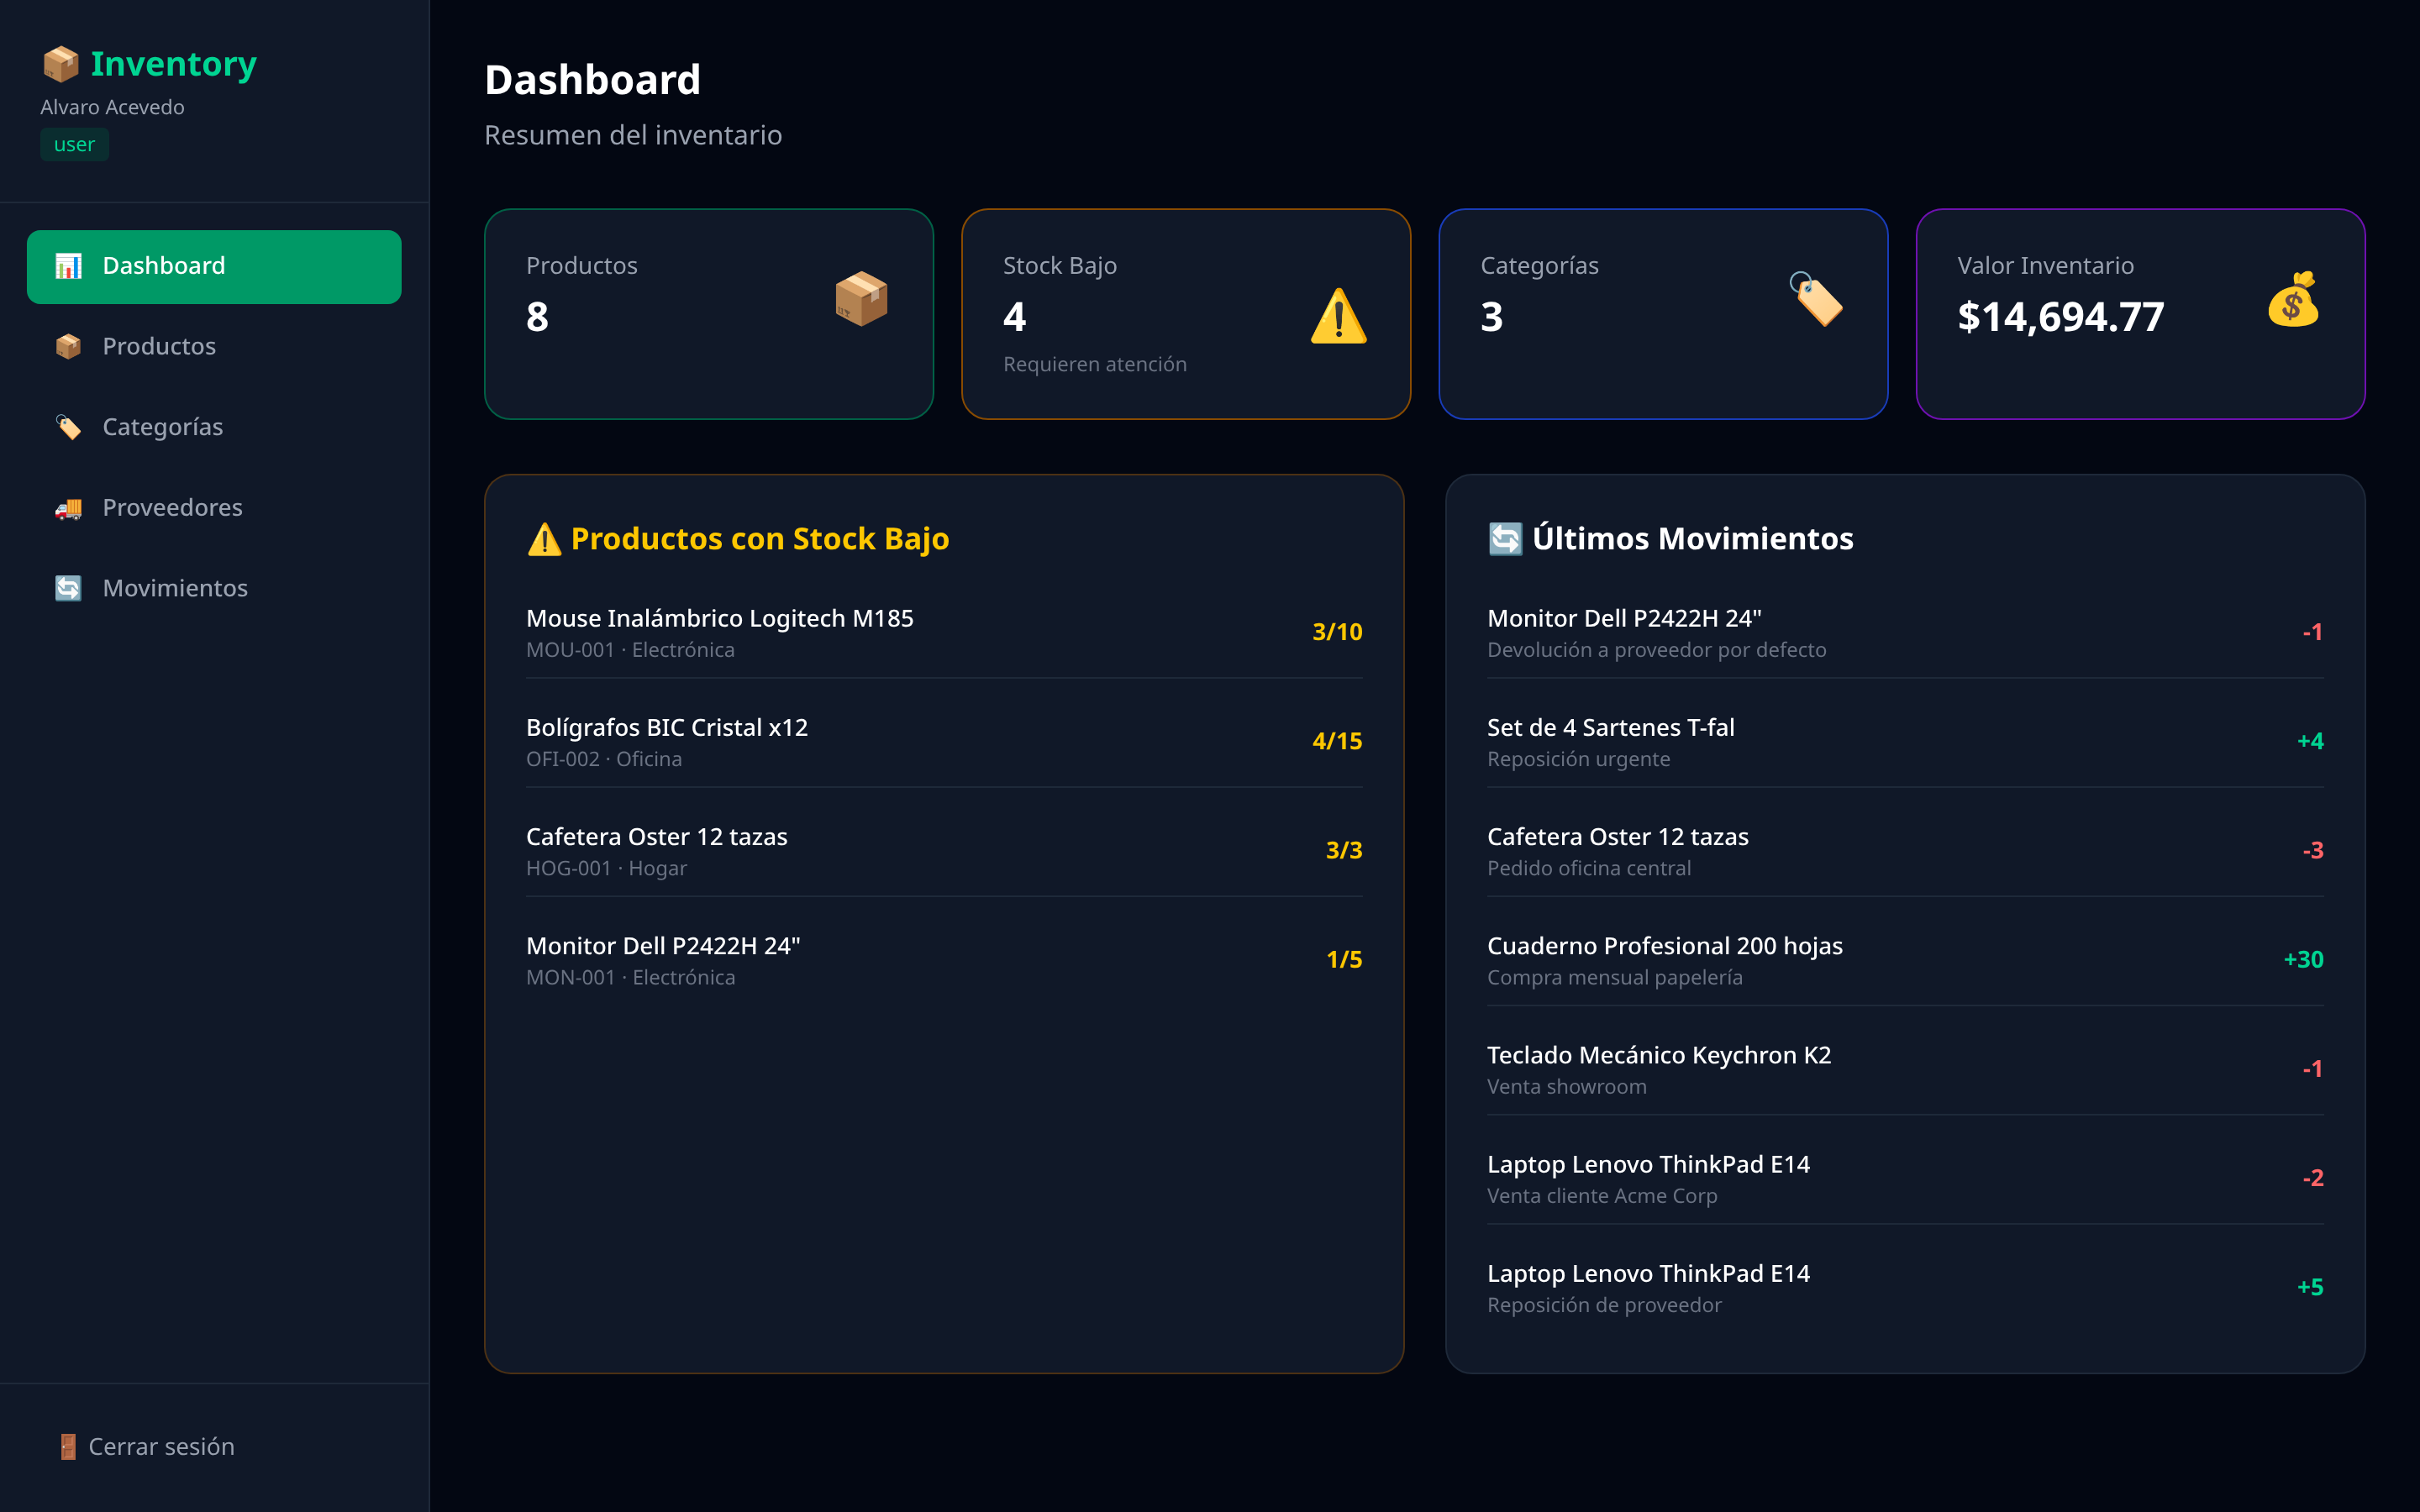Click the Alvaro Acevedo username
Viewport: 2420px width, 1512px height.
(113, 107)
